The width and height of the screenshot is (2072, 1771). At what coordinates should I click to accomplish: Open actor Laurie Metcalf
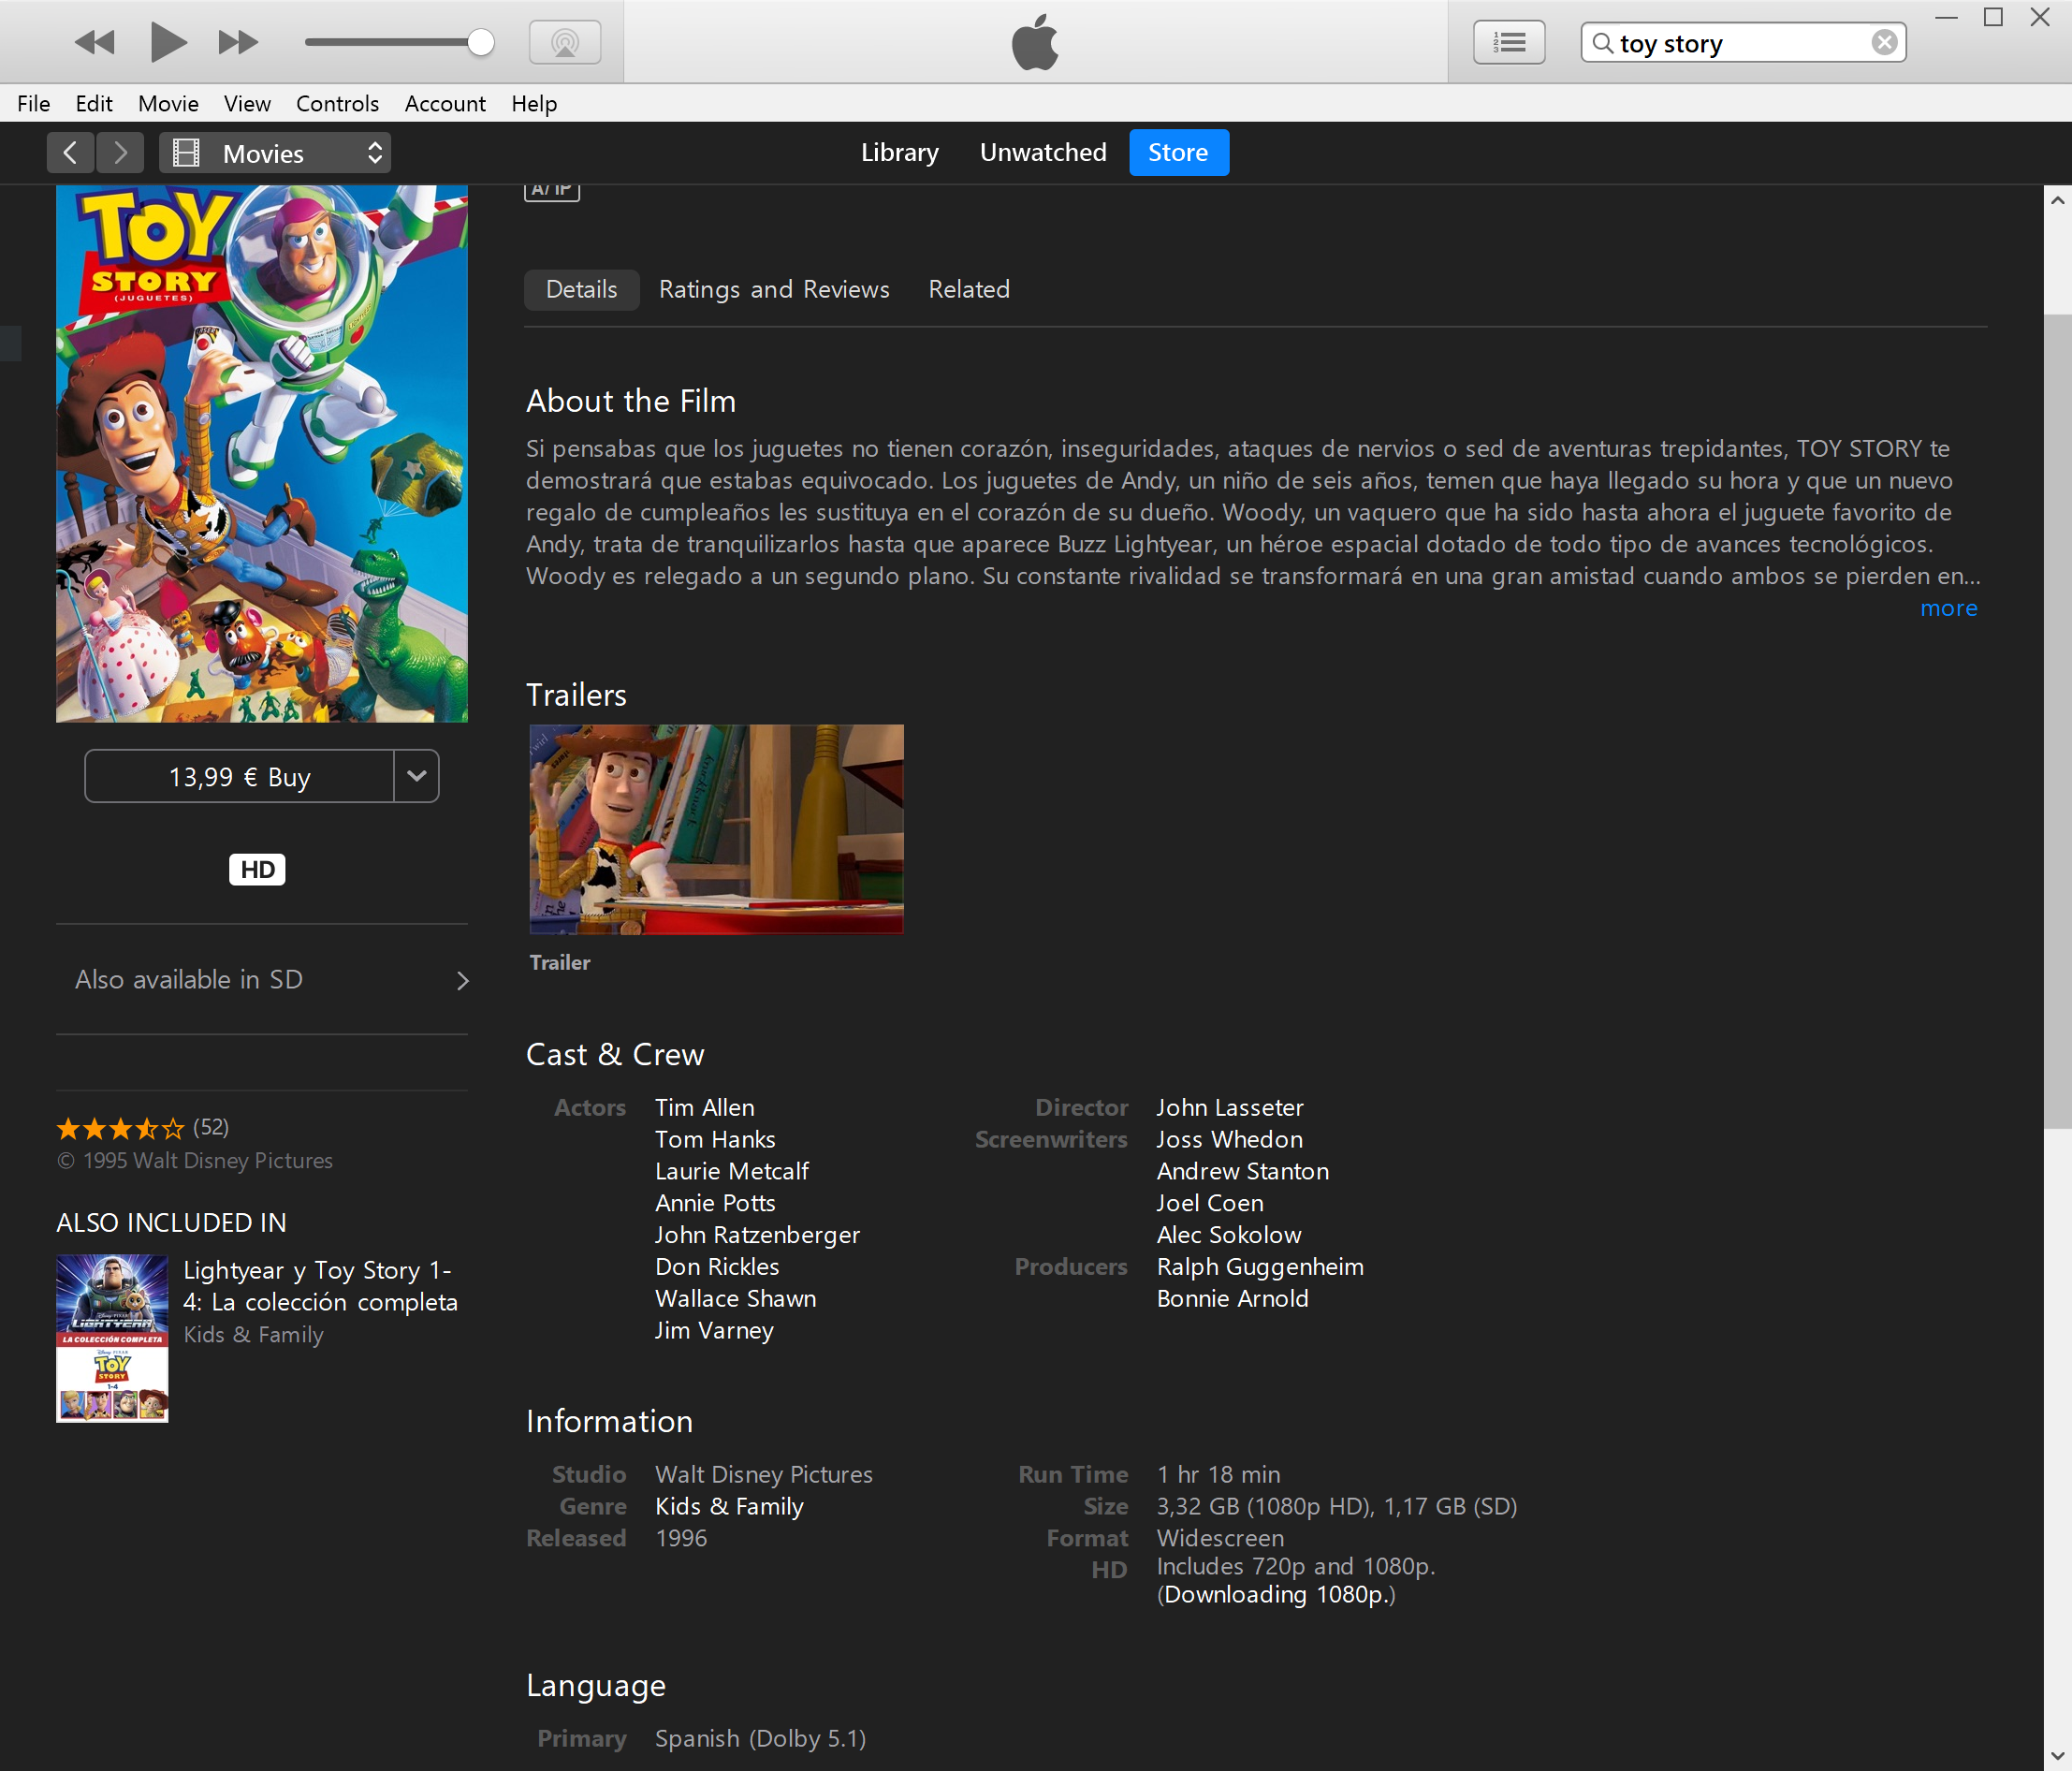[732, 1172]
